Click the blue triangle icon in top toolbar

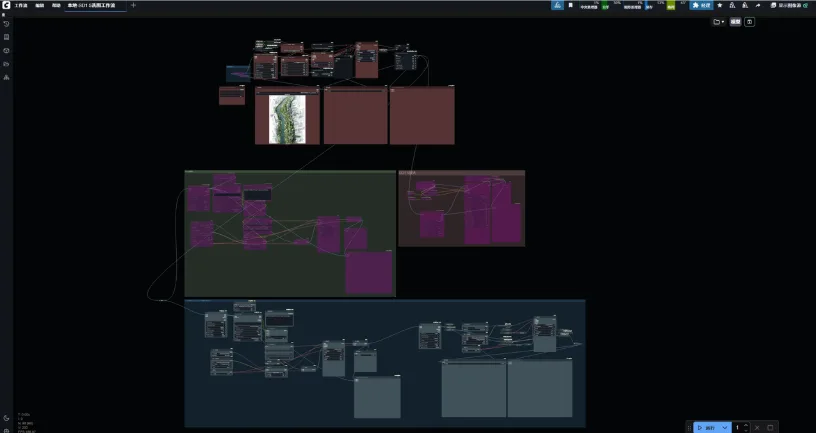coord(557,5)
